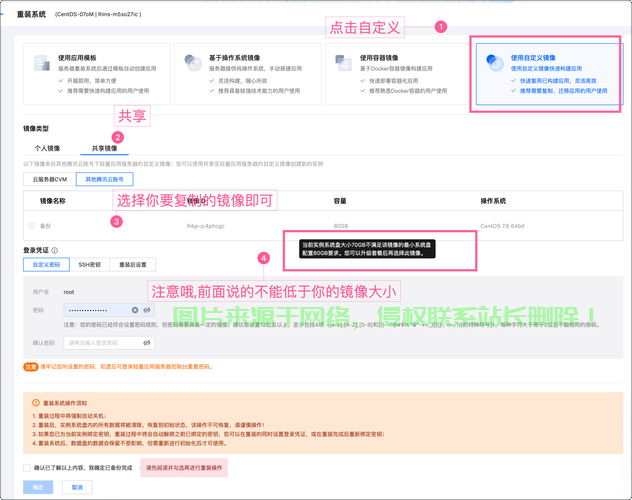Select the 使用应用模板 card title

point(77,58)
